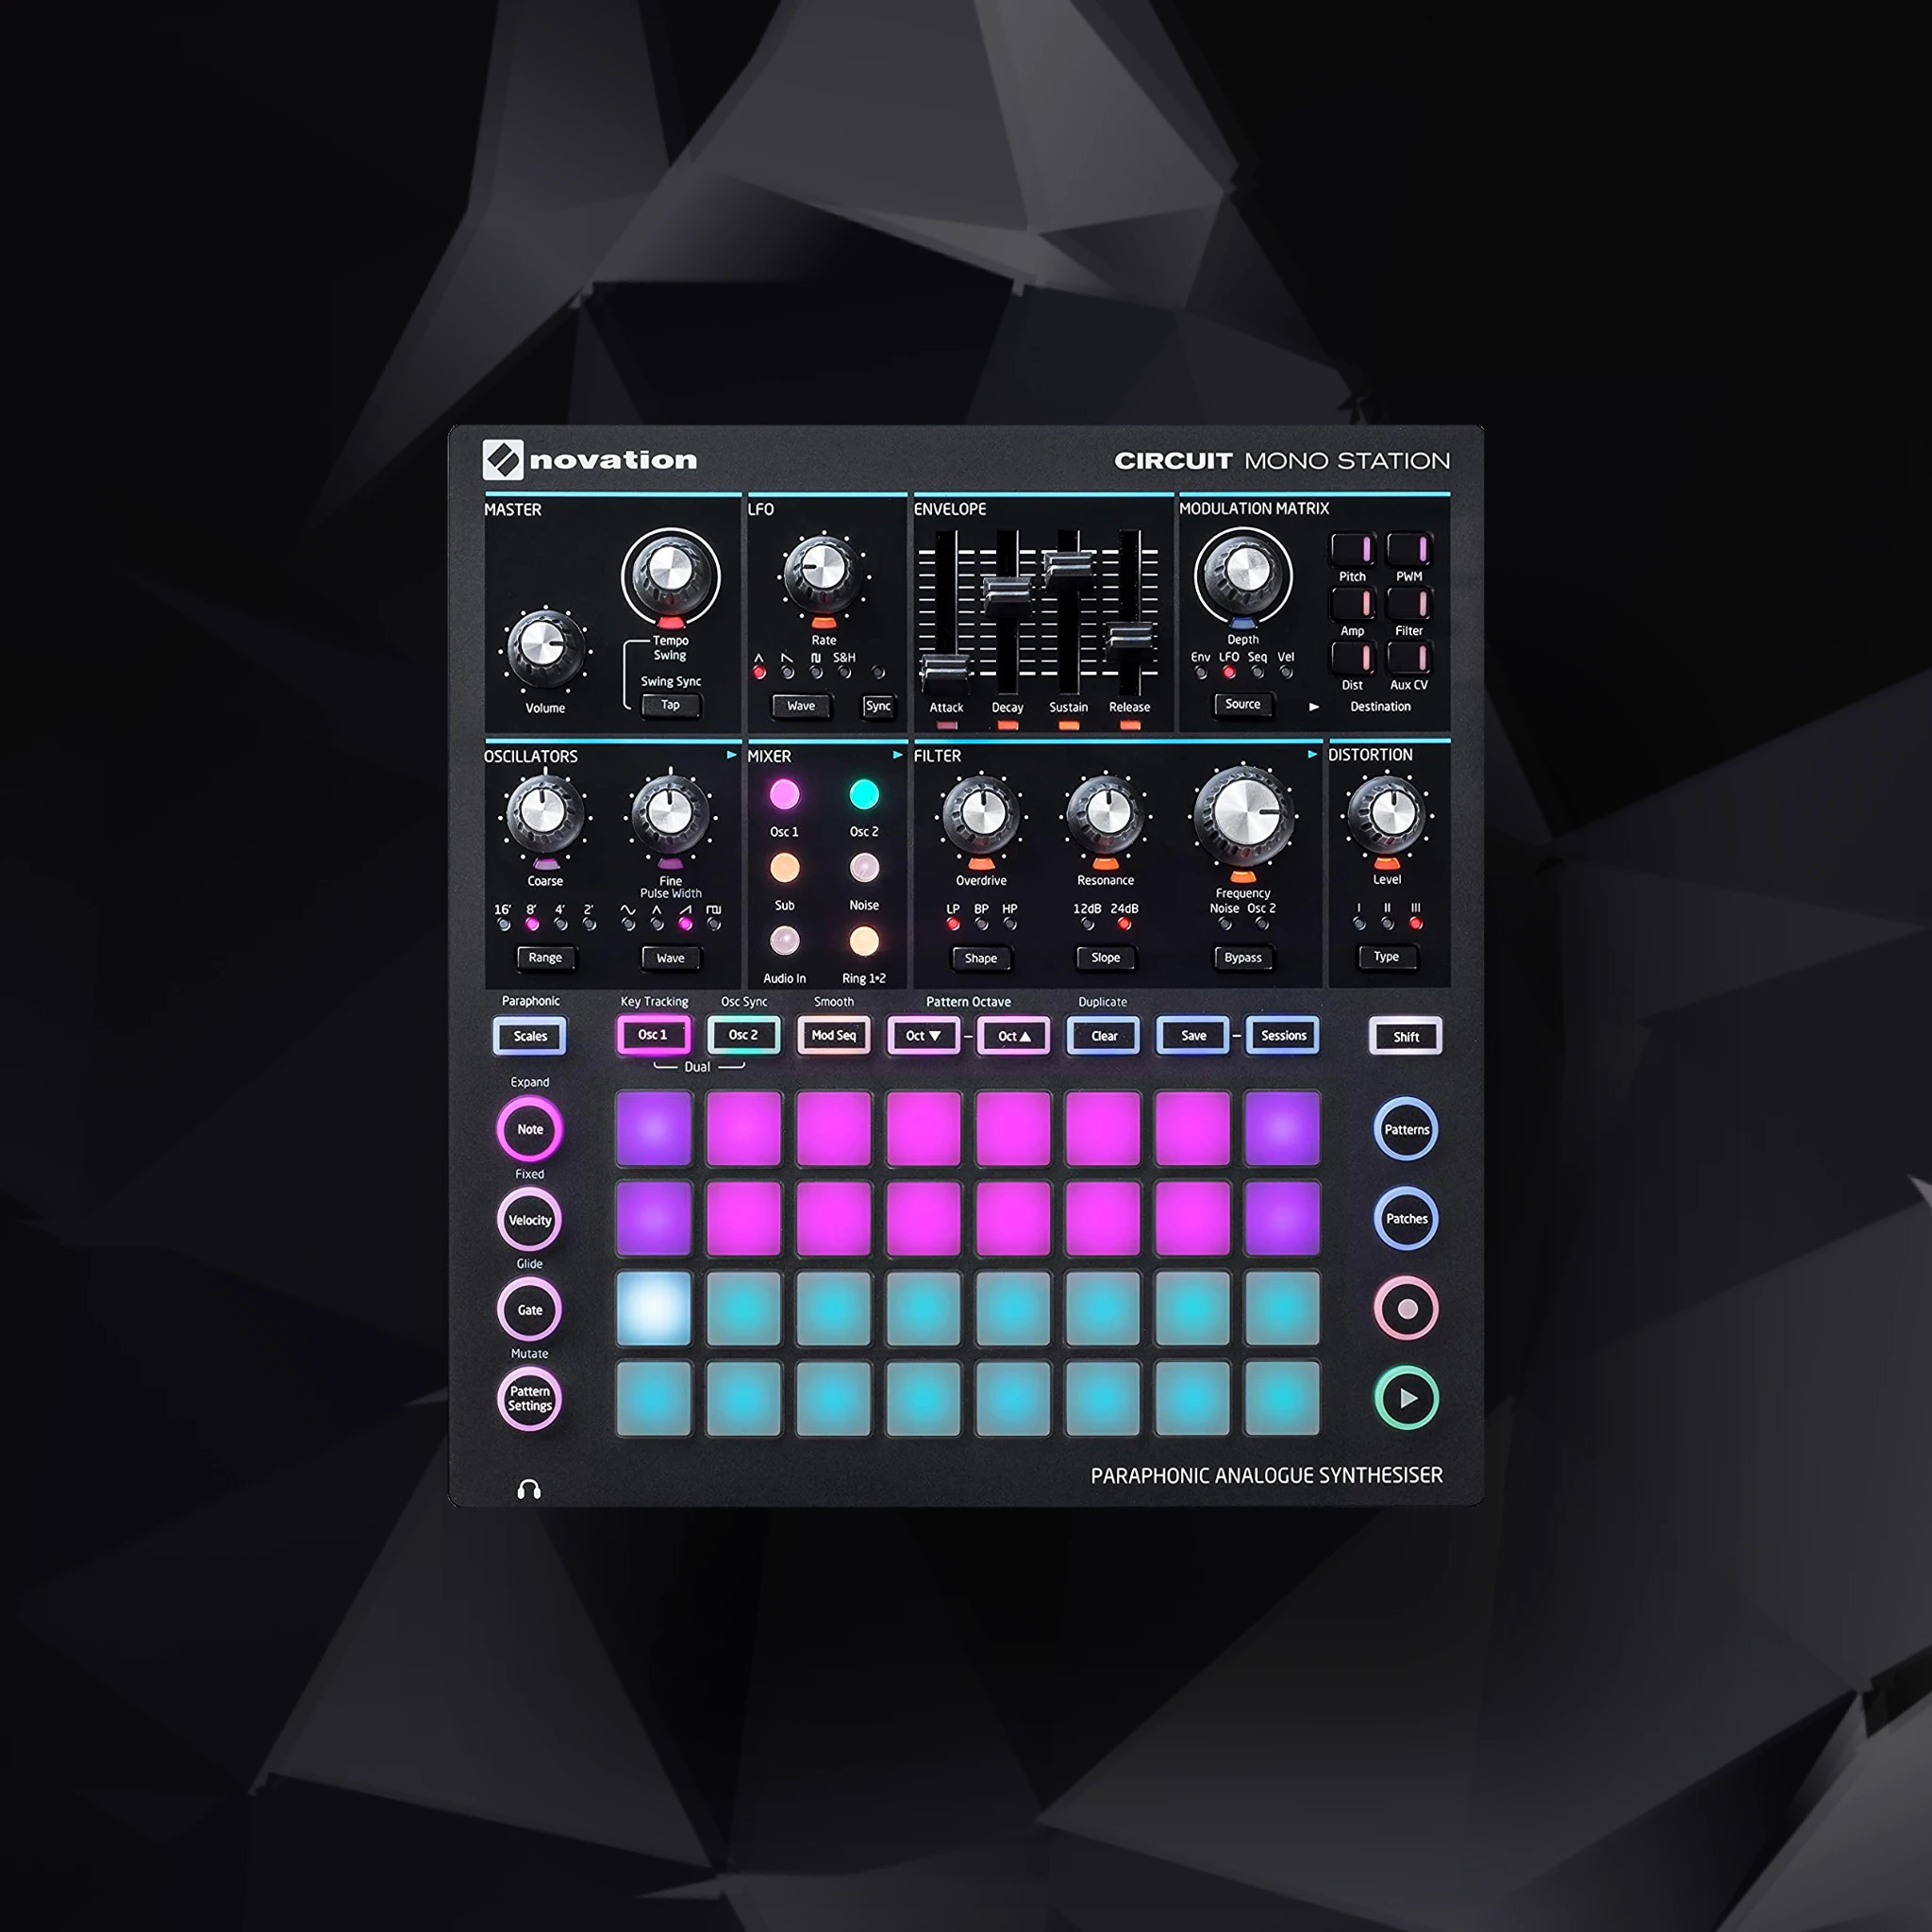Select the Note mode button

pyautogui.click(x=529, y=1130)
